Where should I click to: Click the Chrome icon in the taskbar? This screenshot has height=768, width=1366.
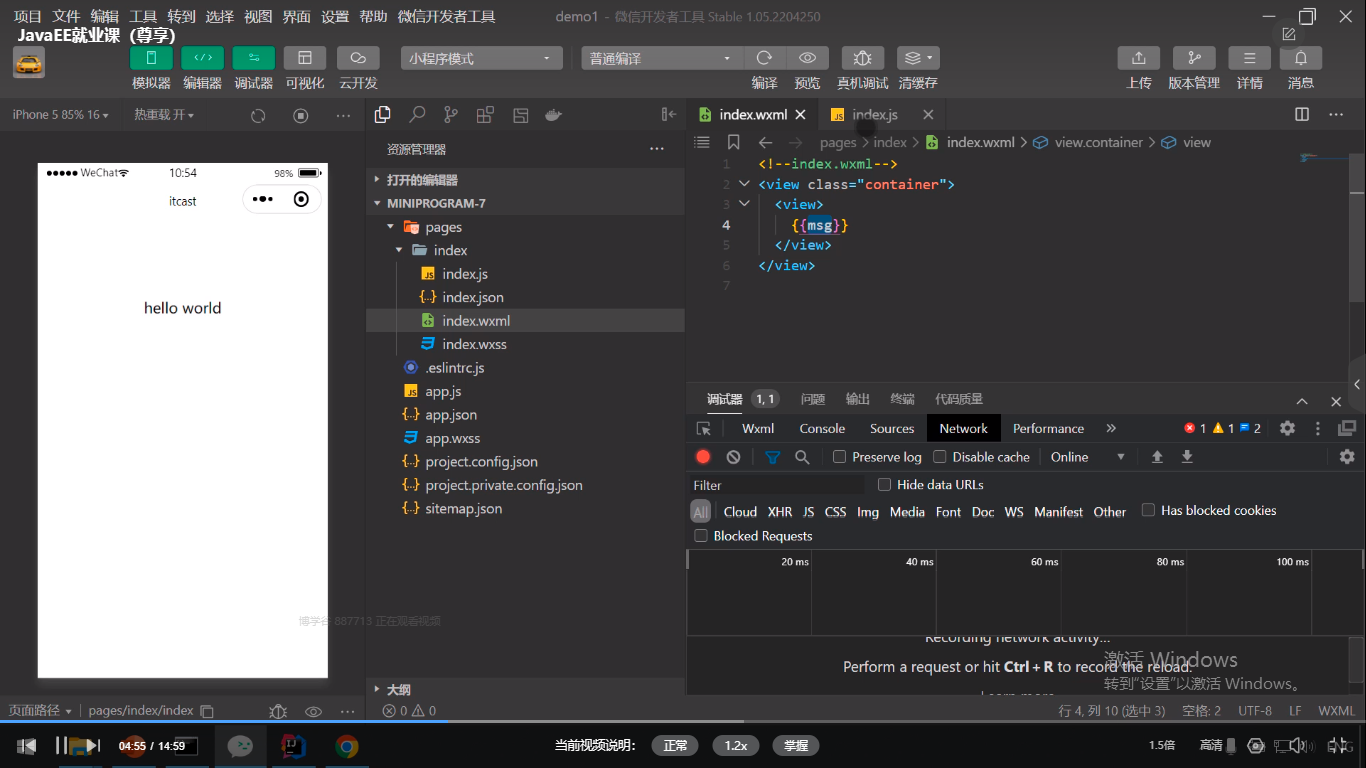pyautogui.click(x=346, y=746)
